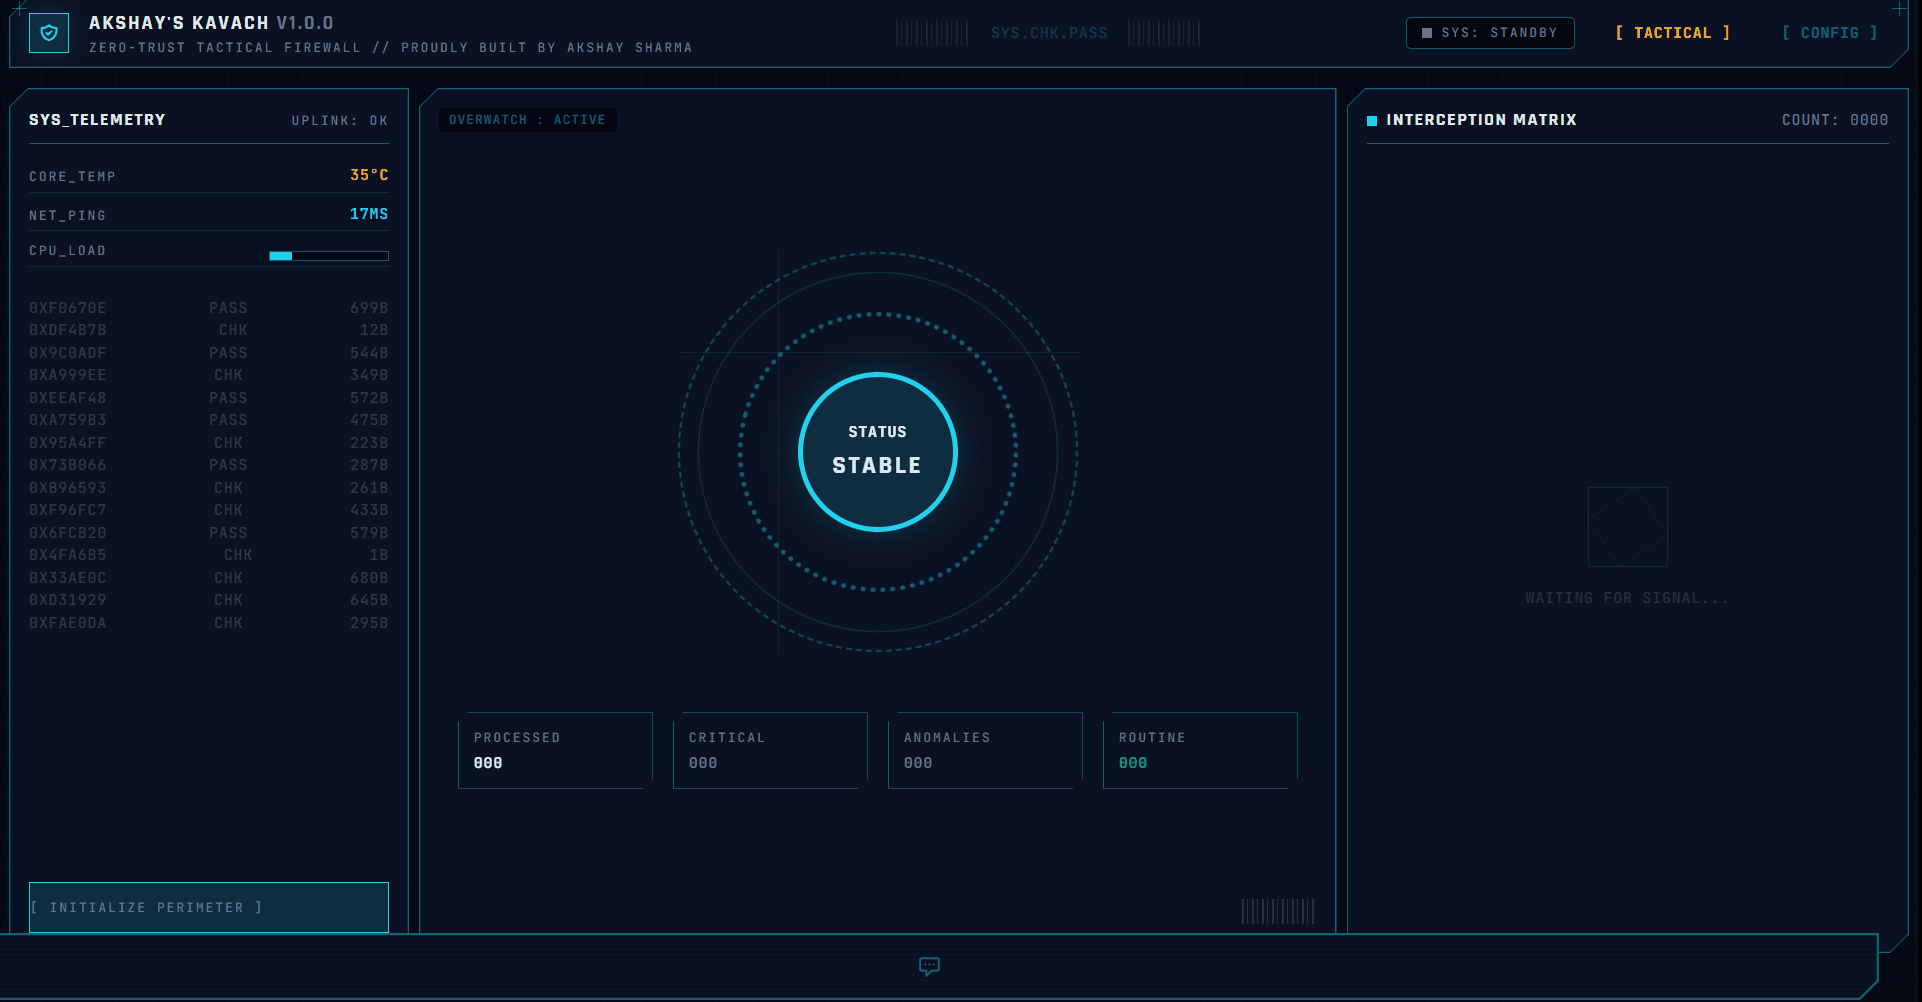
Task: Select log row 0XF96FC7
Action: click(x=209, y=510)
